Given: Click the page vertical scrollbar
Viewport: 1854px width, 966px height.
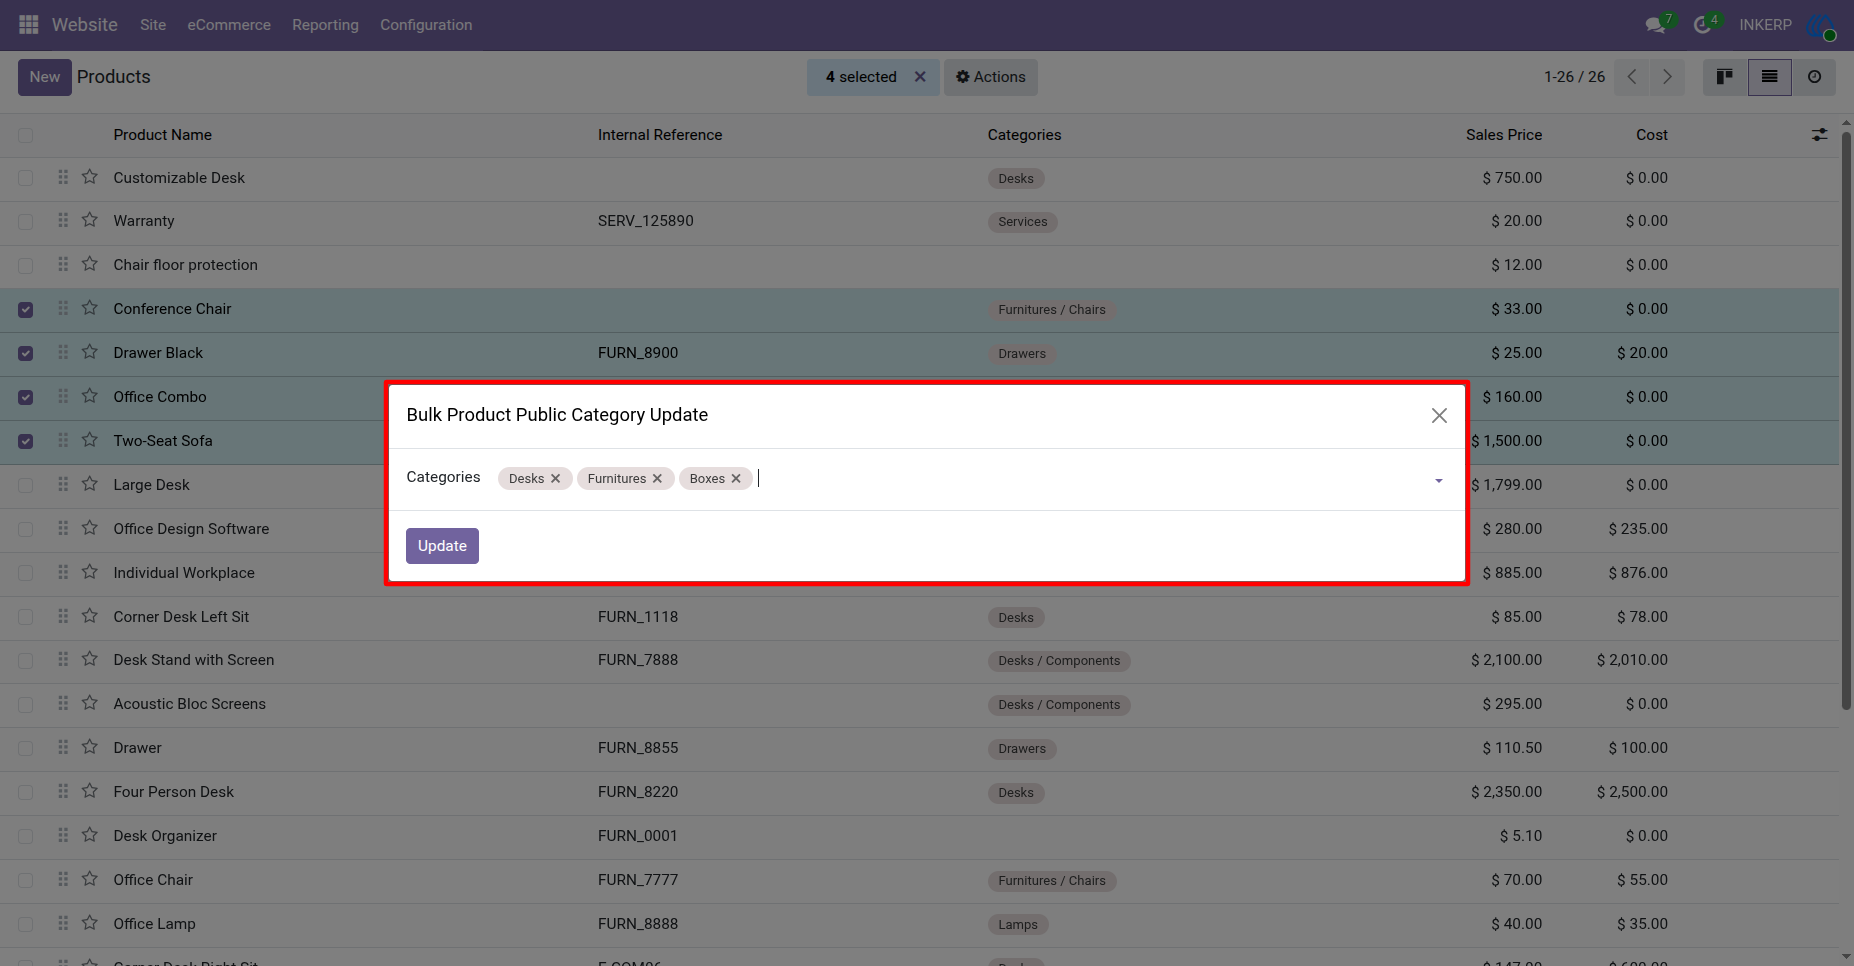Looking at the screenshot, I should click(x=1846, y=420).
